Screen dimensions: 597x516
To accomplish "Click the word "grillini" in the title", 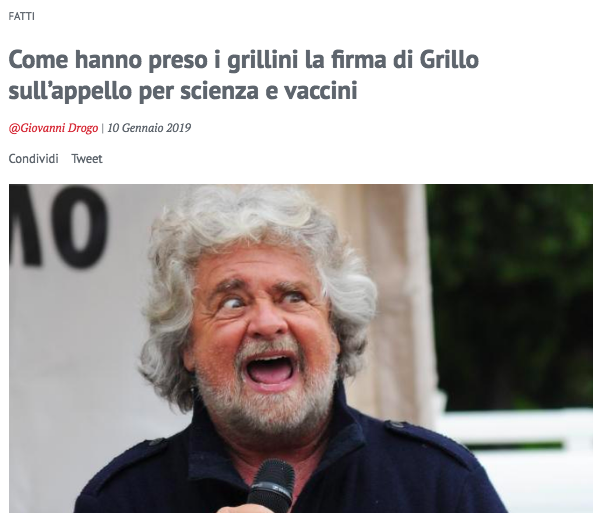I will click(263, 61).
